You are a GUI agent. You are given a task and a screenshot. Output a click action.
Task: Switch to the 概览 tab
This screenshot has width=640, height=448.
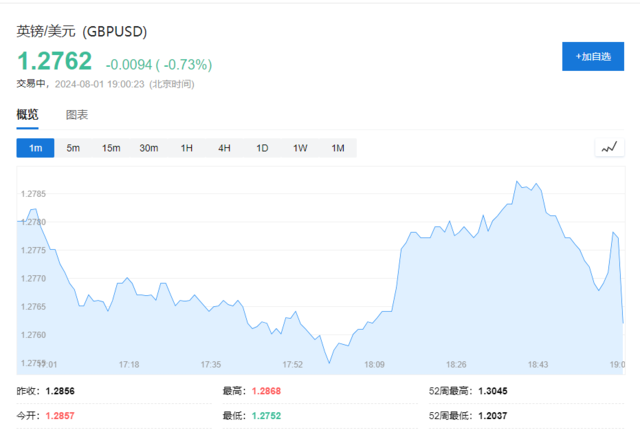(28, 115)
